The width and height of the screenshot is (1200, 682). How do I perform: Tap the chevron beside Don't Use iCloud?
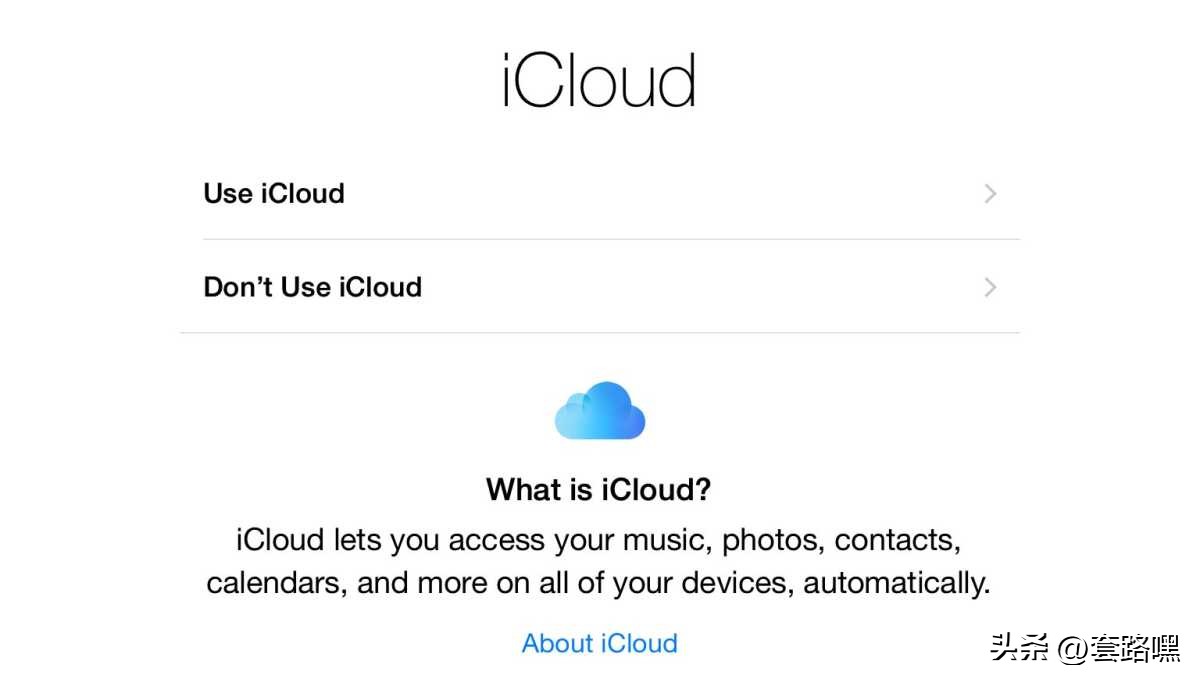point(990,288)
